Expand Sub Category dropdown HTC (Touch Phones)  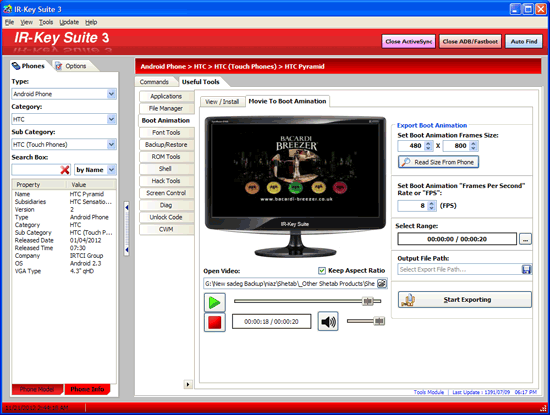(111, 145)
